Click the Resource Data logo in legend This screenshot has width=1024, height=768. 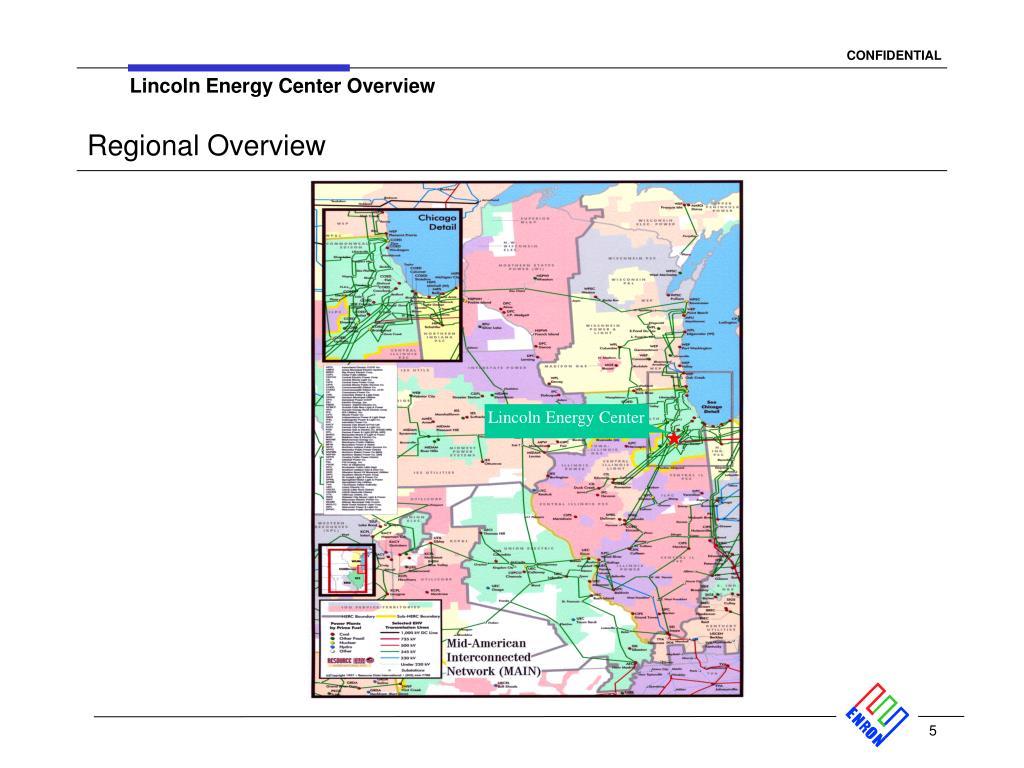click(351, 661)
